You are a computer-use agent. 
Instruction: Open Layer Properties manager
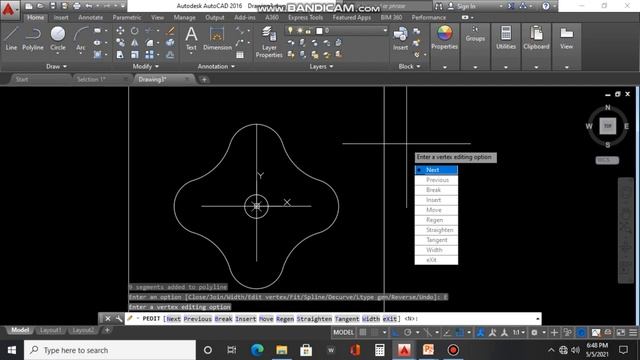pyautogui.click(x=269, y=42)
